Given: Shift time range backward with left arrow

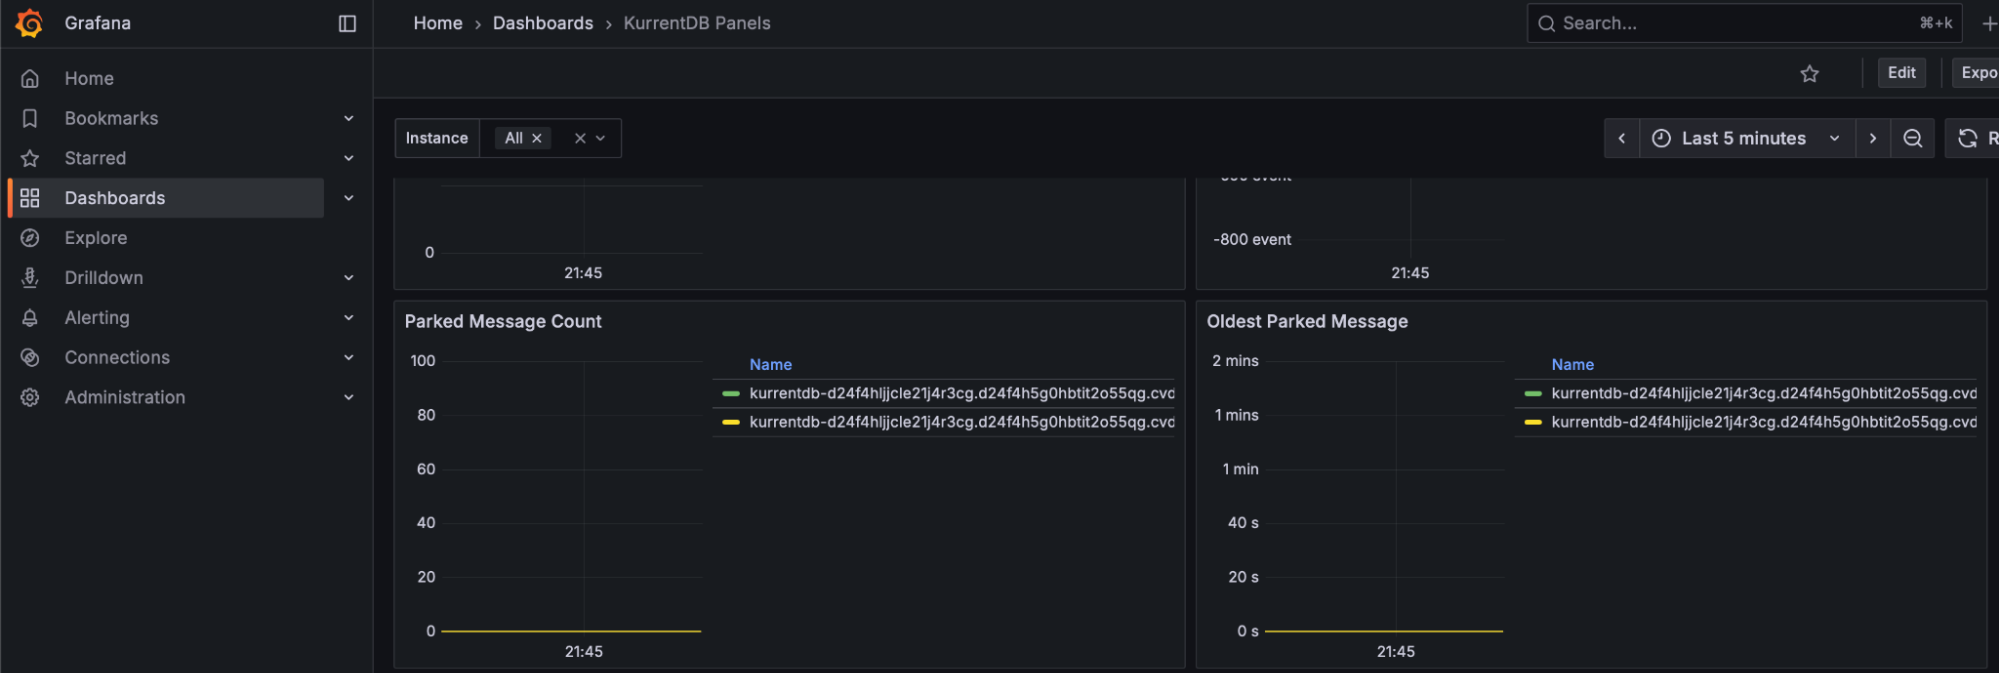Looking at the screenshot, I should coord(1621,138).
